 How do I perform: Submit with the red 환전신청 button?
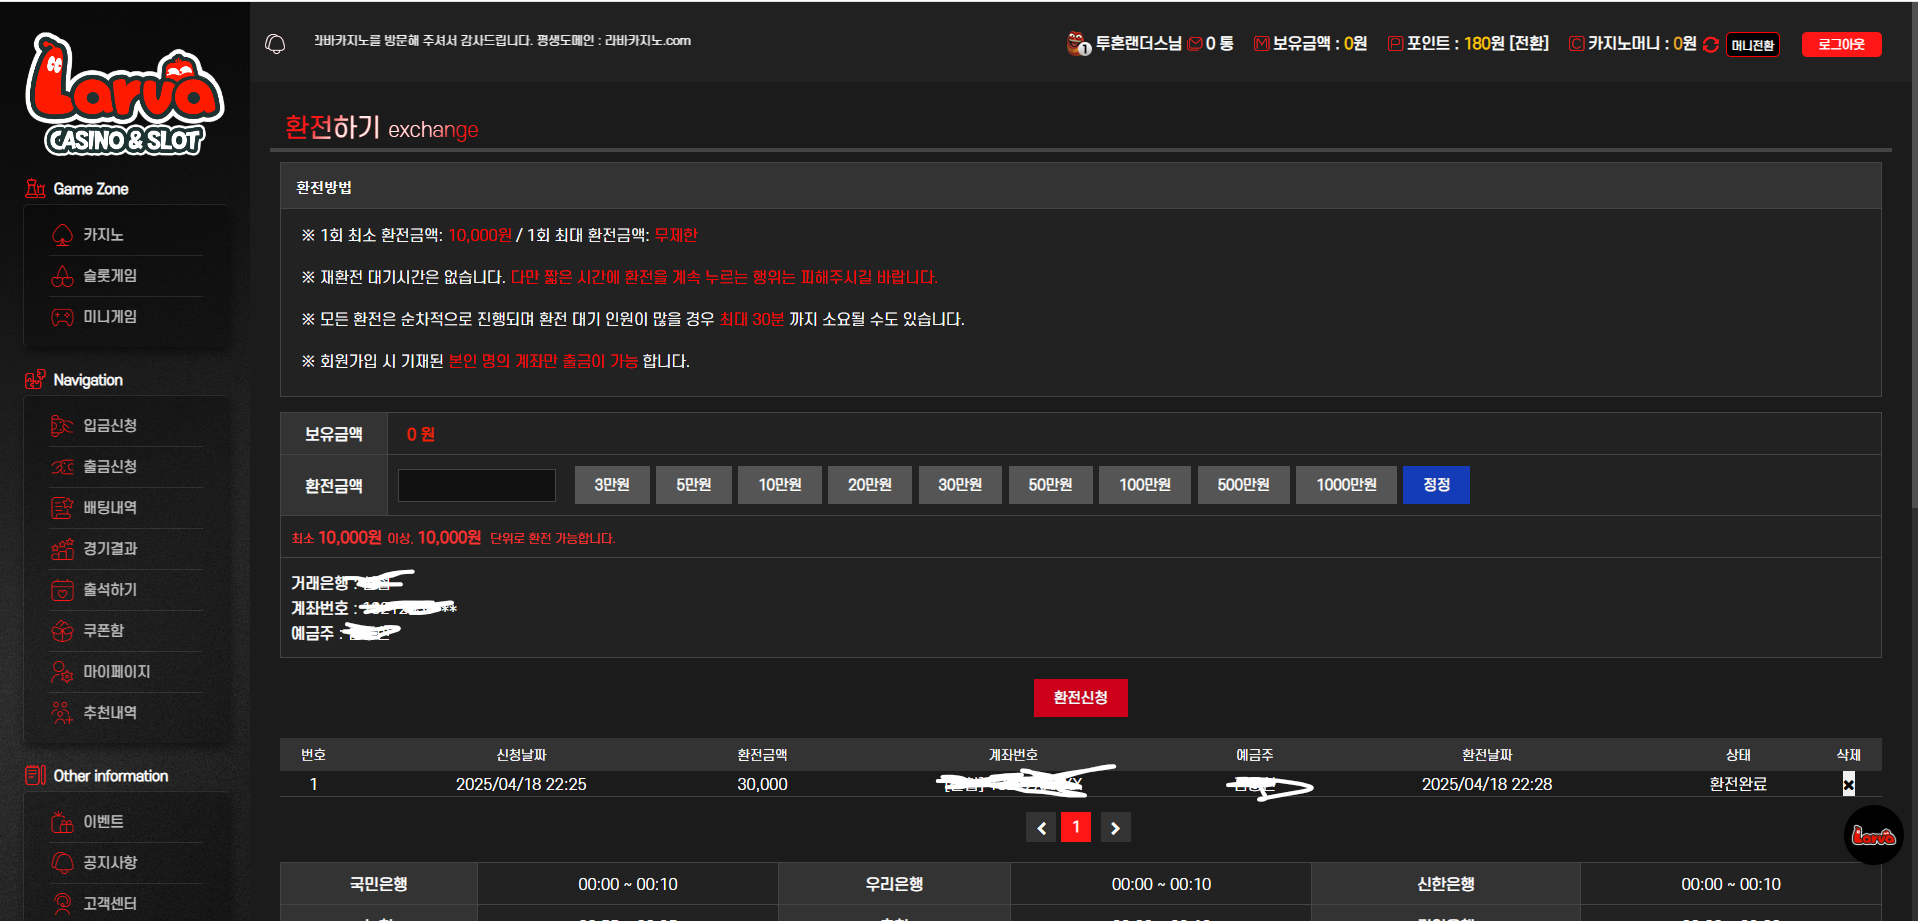pos(1080,698)
